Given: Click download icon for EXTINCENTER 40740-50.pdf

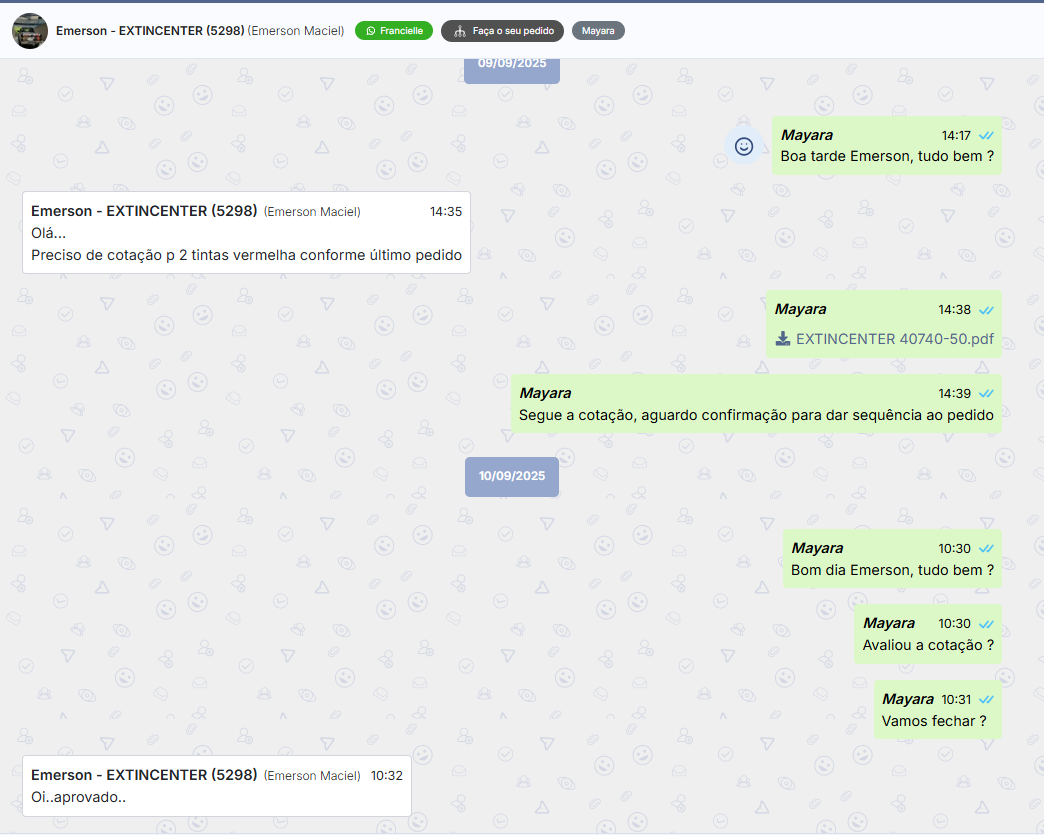Looking at the screenshot, I should point(783,339).
